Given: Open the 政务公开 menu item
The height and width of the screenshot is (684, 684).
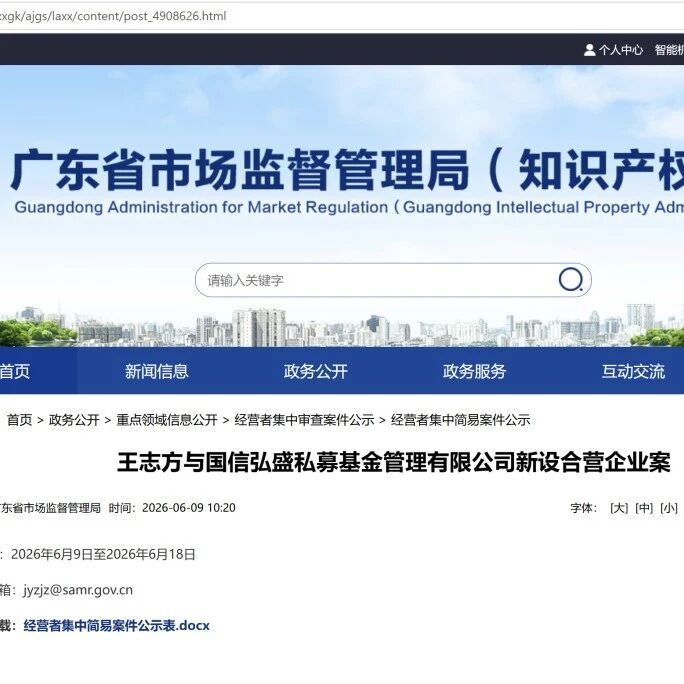Looking at the screenshot, I should (315, 371).
